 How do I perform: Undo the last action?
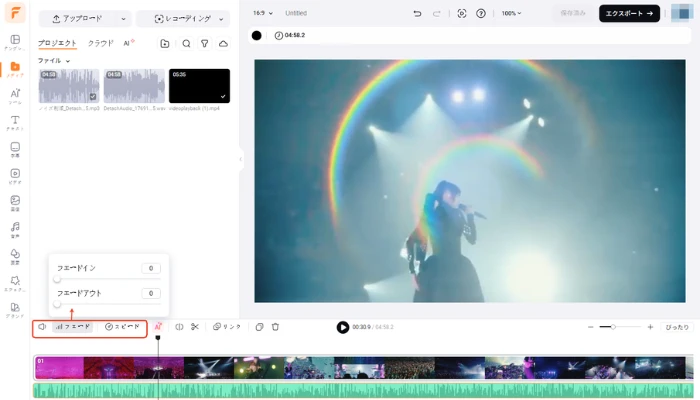(x=417, y=13)
